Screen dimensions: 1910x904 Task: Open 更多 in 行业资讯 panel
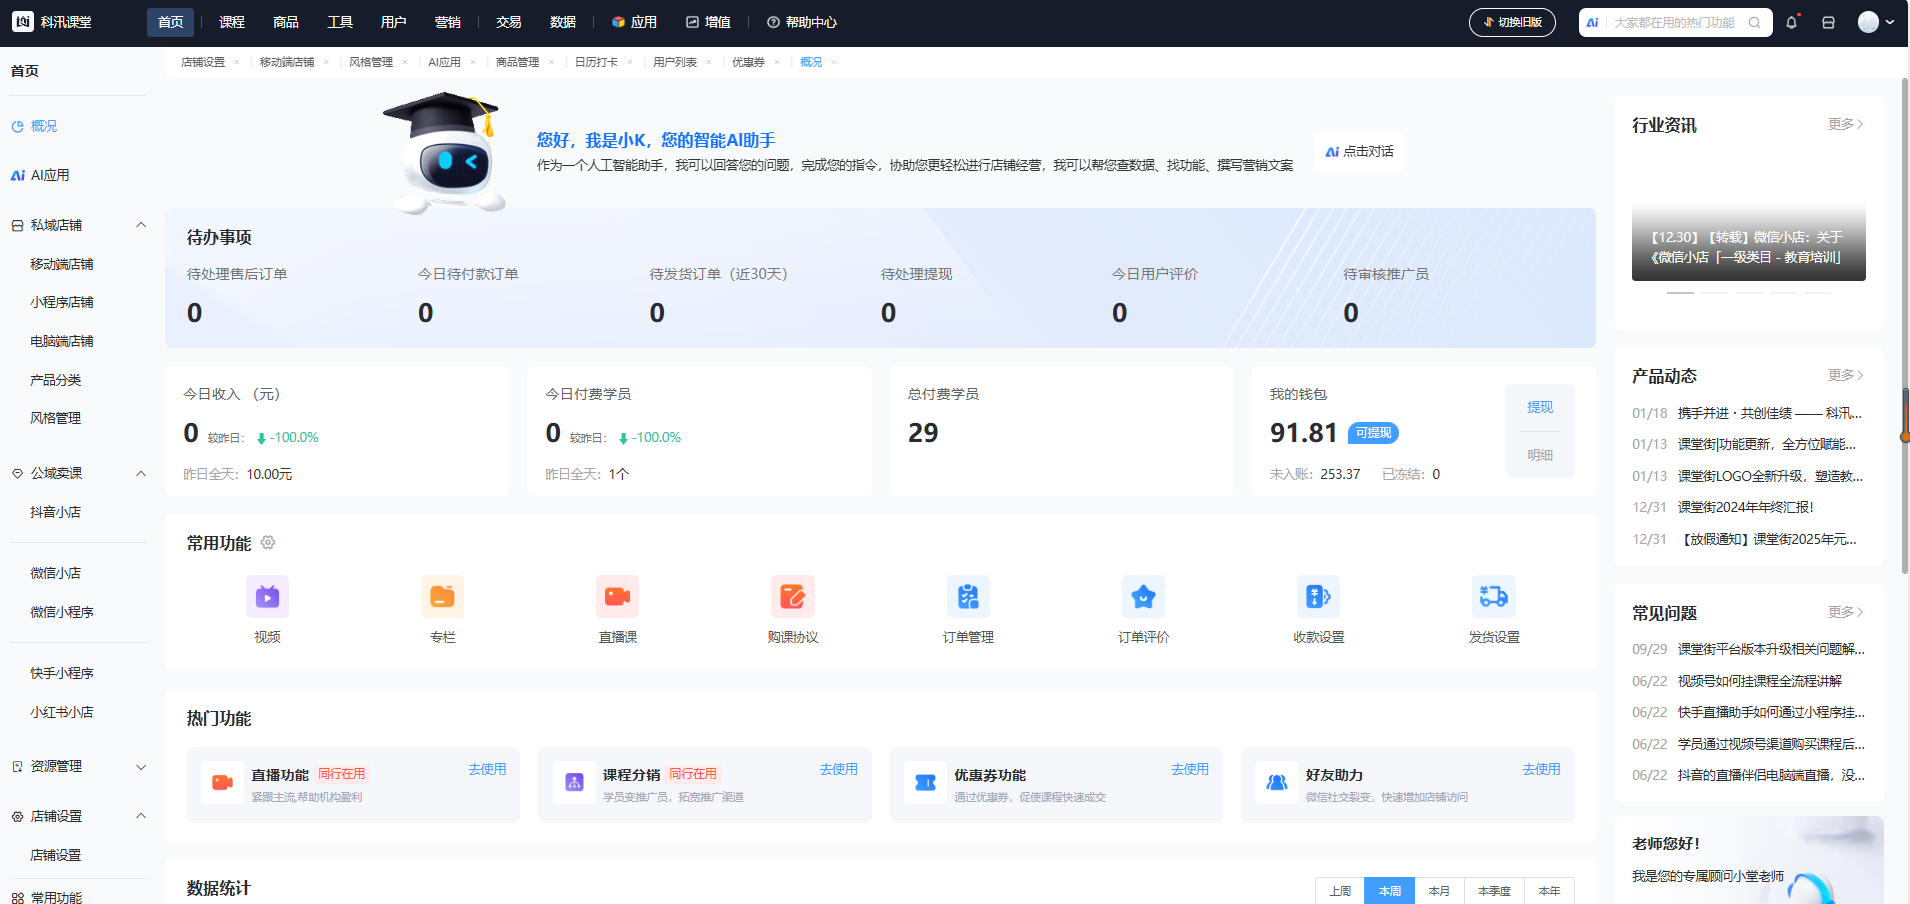click(1846, 124)
